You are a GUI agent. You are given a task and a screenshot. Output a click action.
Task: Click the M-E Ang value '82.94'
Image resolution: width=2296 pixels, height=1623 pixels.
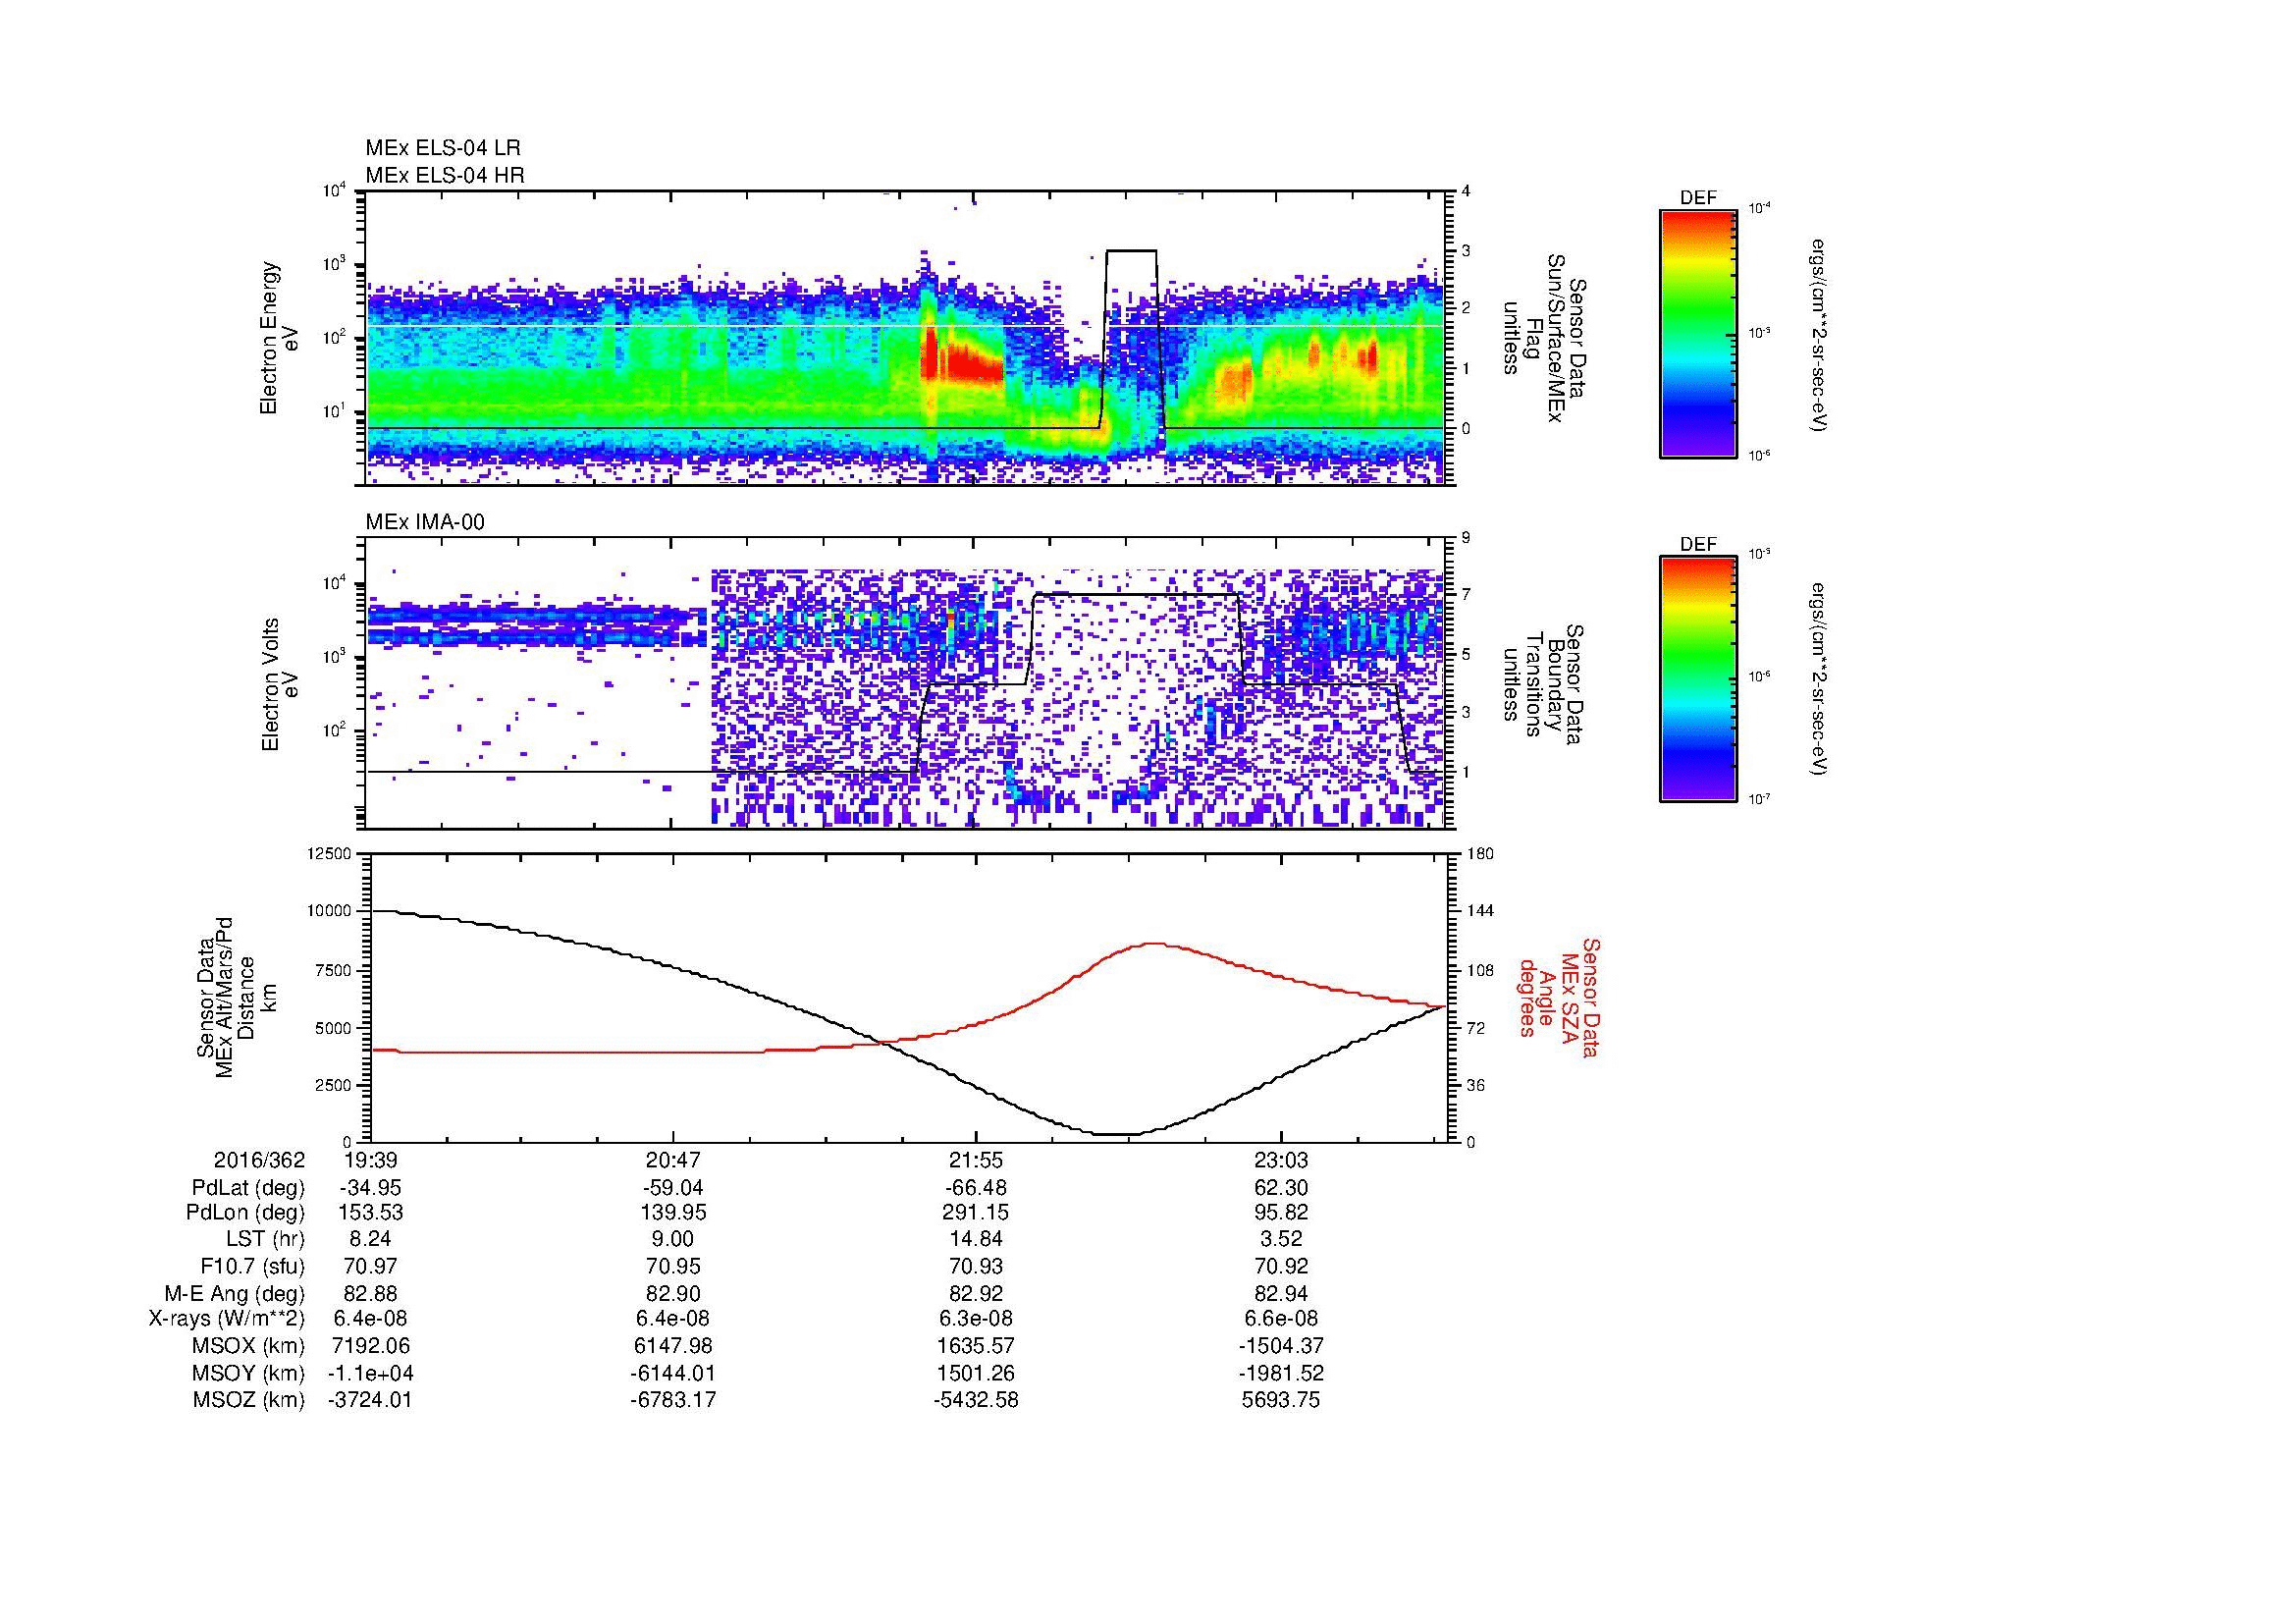[x=1281, y=1294]
